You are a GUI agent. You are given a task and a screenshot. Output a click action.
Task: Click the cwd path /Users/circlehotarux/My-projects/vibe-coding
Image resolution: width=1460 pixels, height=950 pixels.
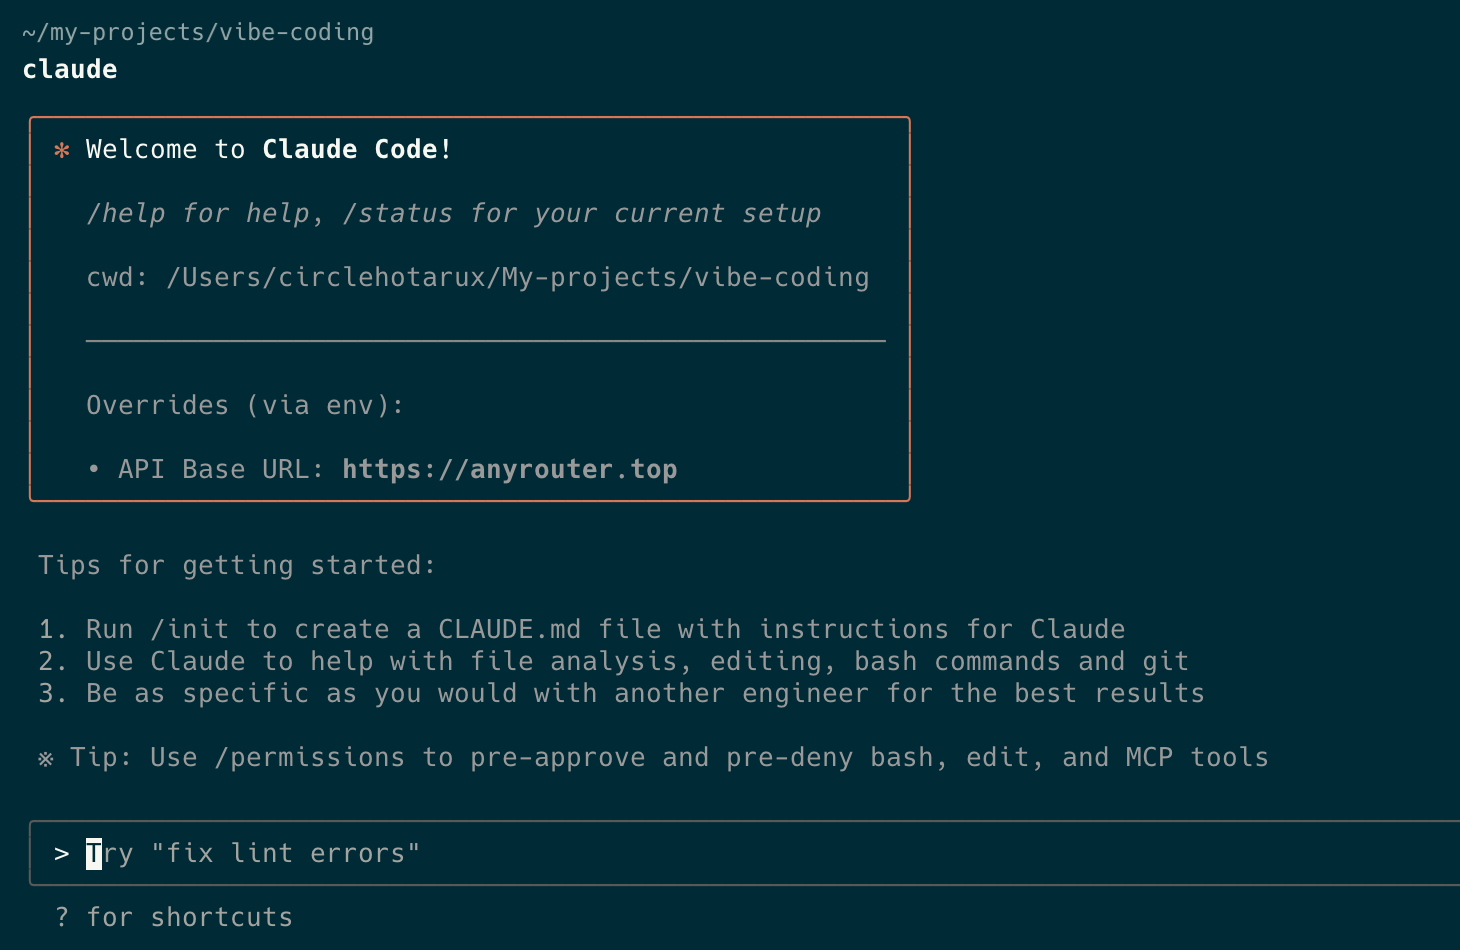click(518, 277)
